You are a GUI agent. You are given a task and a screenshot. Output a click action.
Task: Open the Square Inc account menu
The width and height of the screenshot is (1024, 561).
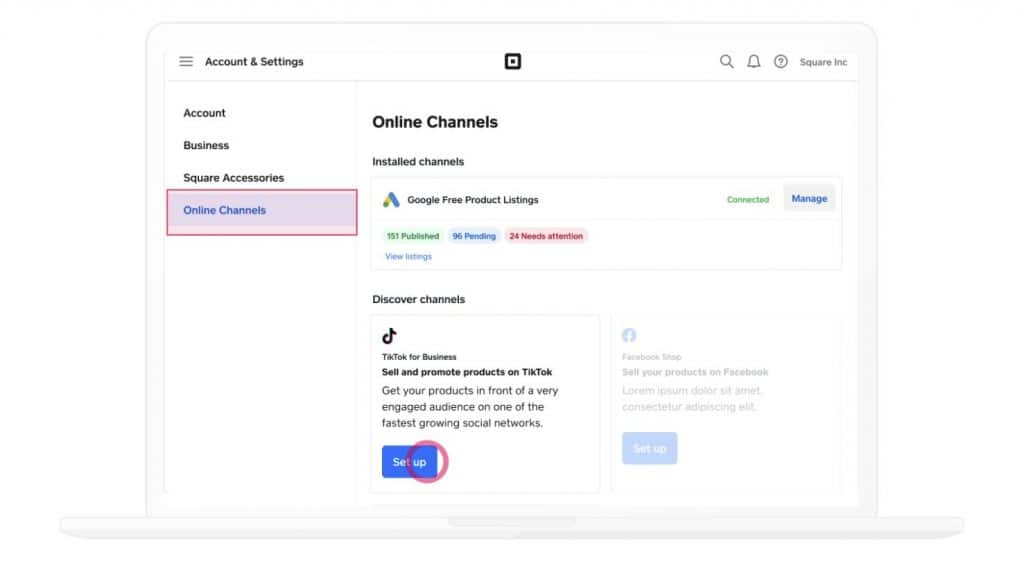(x=823, y=62)
